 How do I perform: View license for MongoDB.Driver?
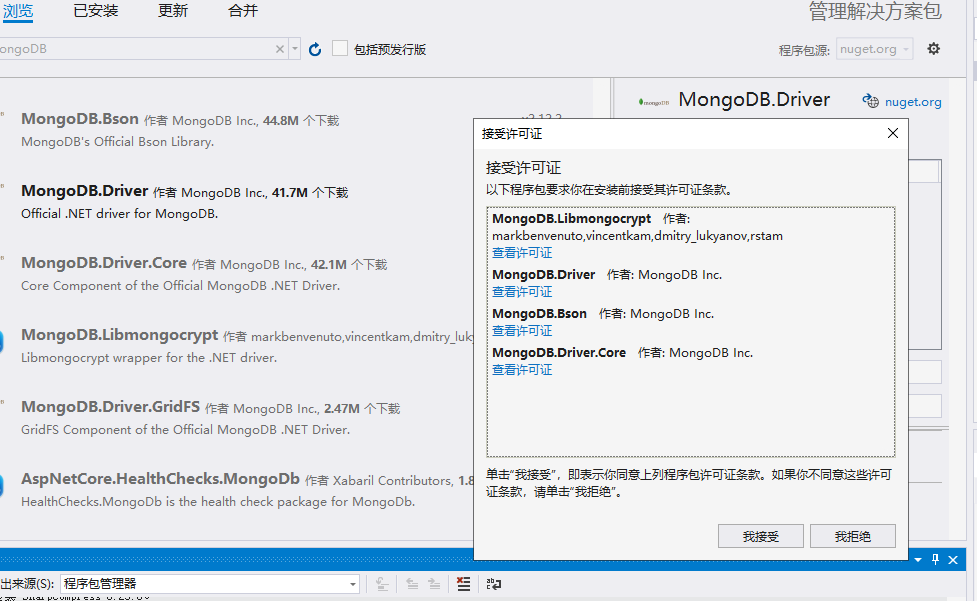(522, 291)
